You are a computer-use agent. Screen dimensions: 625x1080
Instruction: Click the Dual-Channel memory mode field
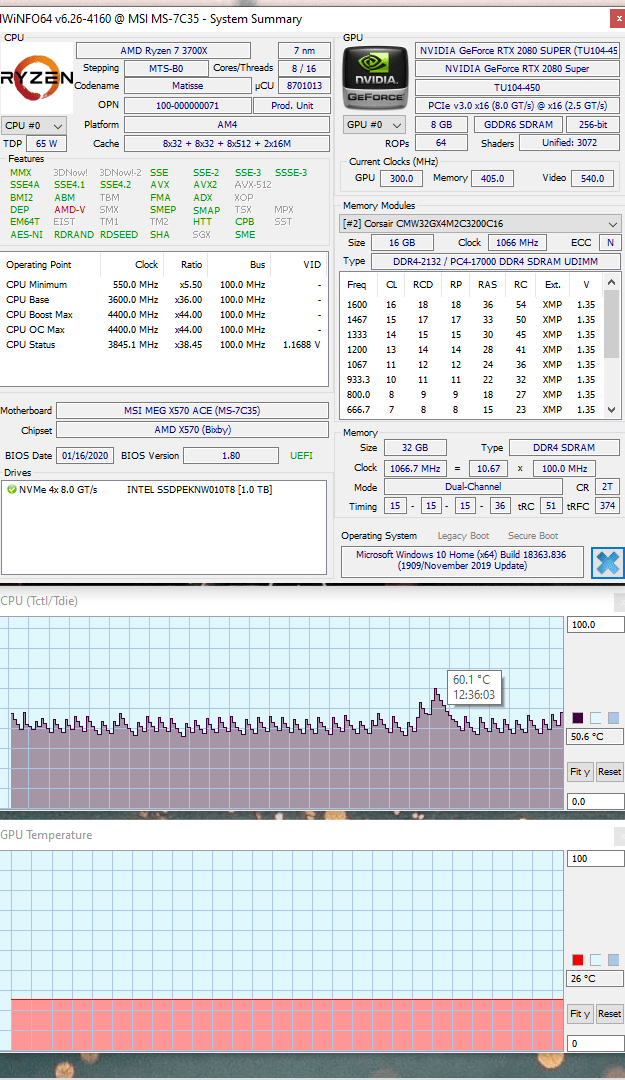point(473,486)
